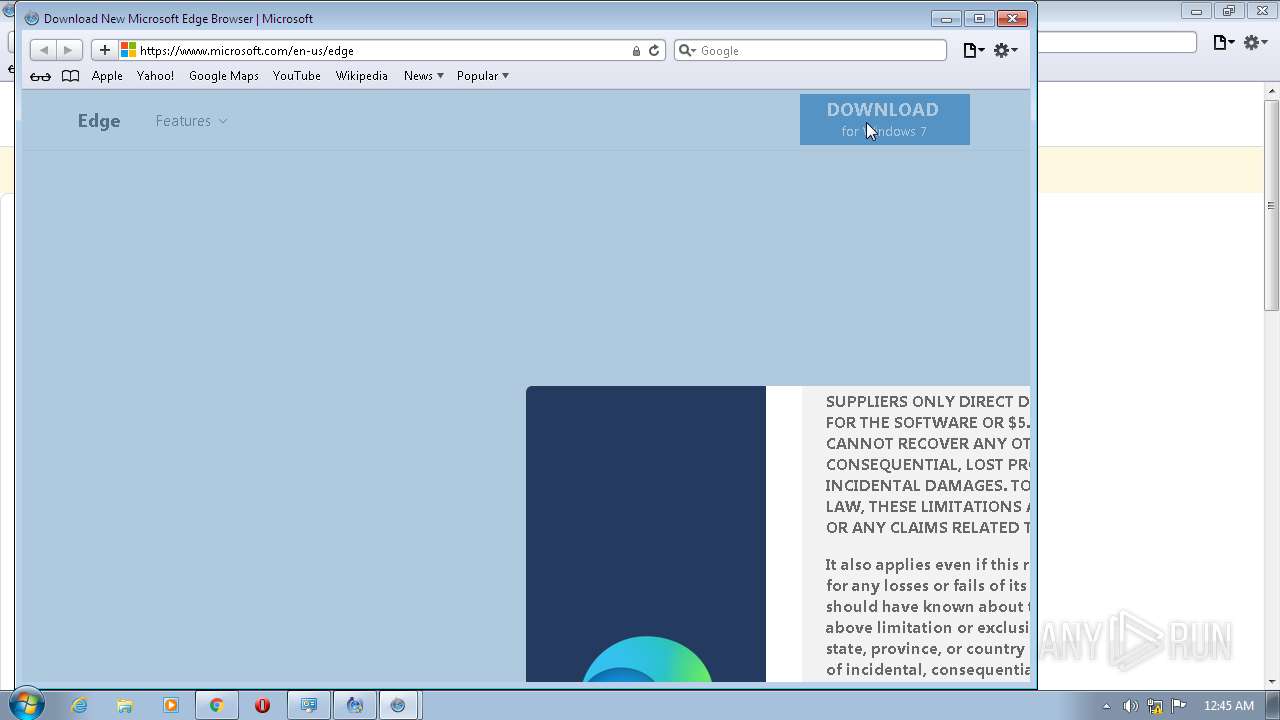
Task: Click the padlock security icon in the address bar
Action: pyautogui.click(x=636, y=50)
